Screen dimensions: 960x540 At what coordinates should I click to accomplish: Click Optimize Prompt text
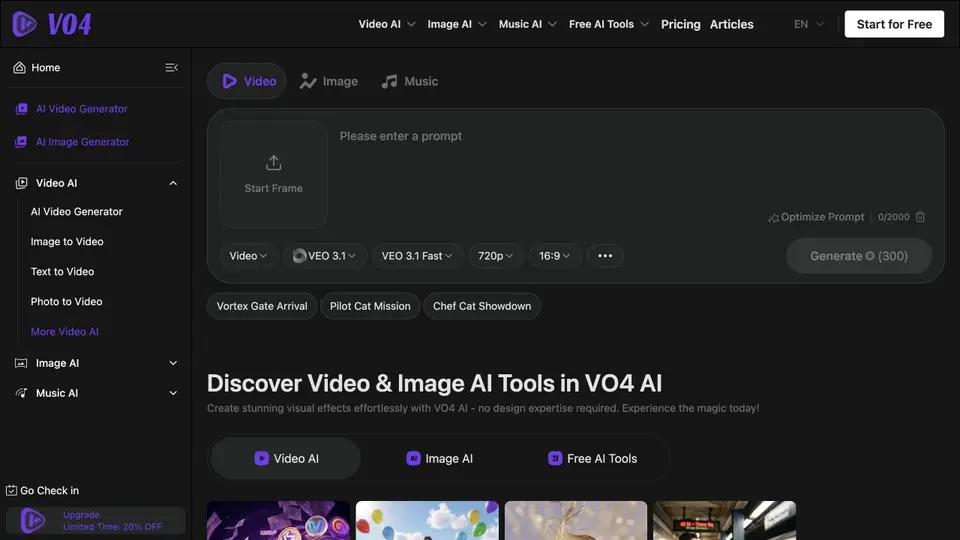click(x=822, y=217)
